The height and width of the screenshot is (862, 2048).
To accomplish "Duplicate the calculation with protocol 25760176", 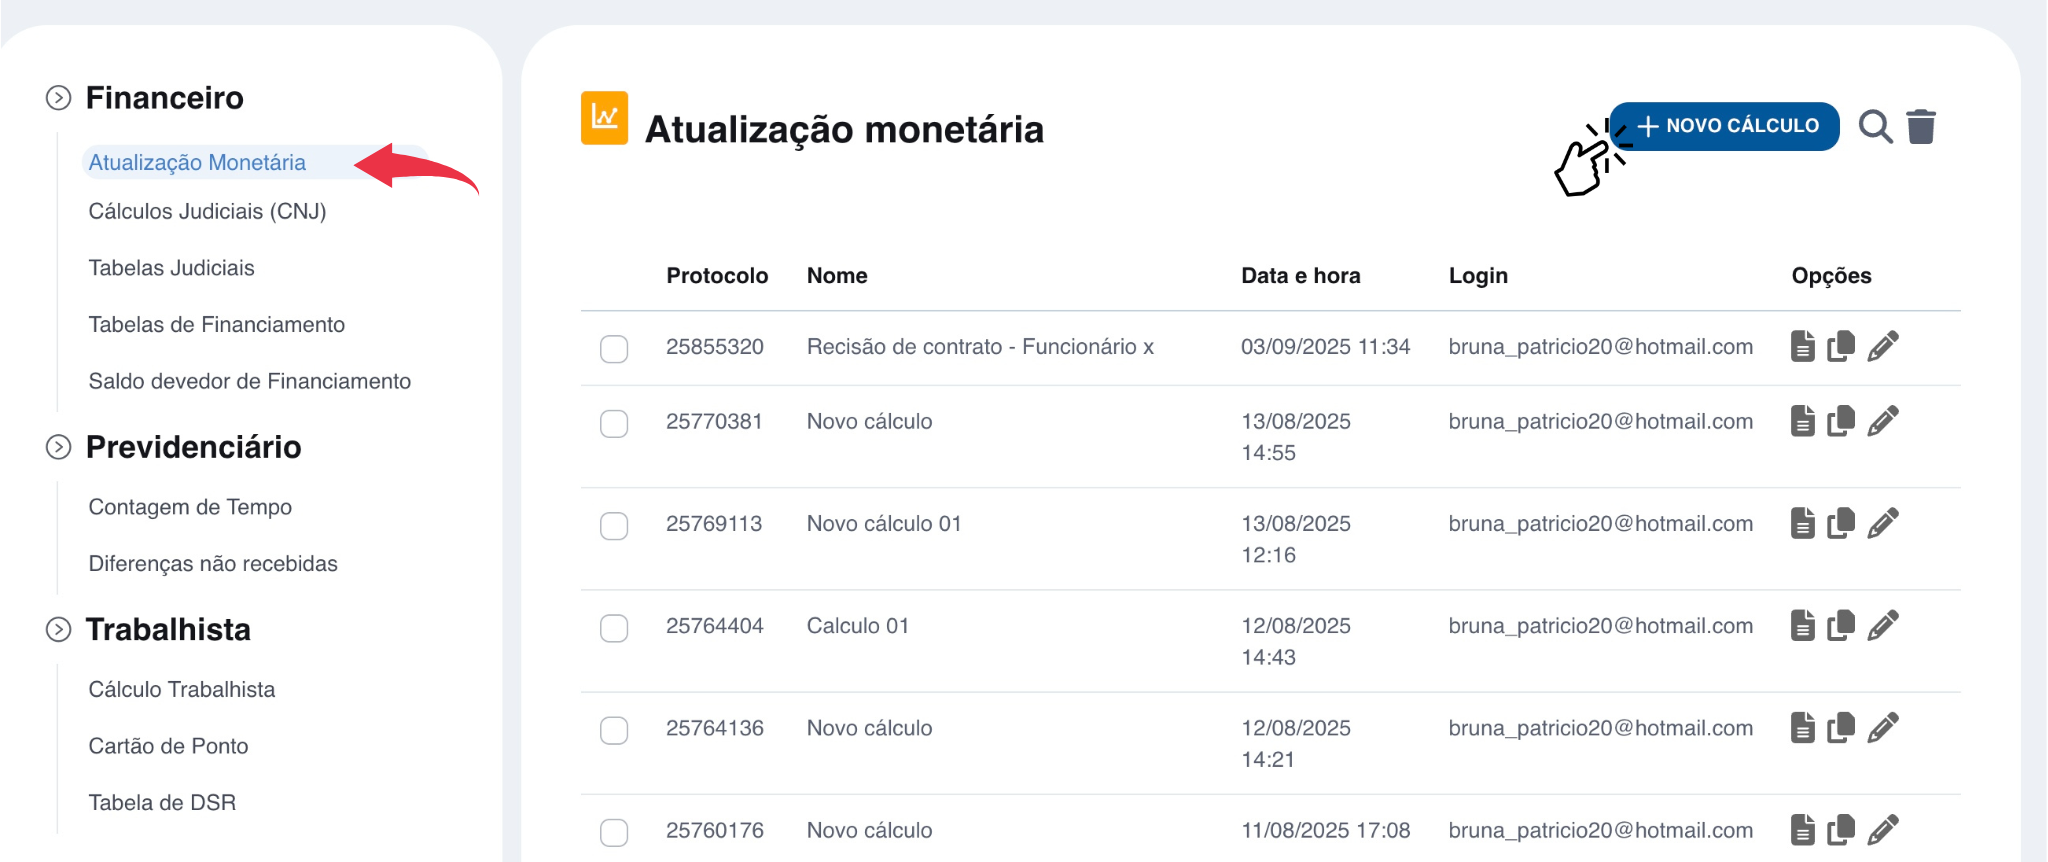I will tap(1841, 830).
